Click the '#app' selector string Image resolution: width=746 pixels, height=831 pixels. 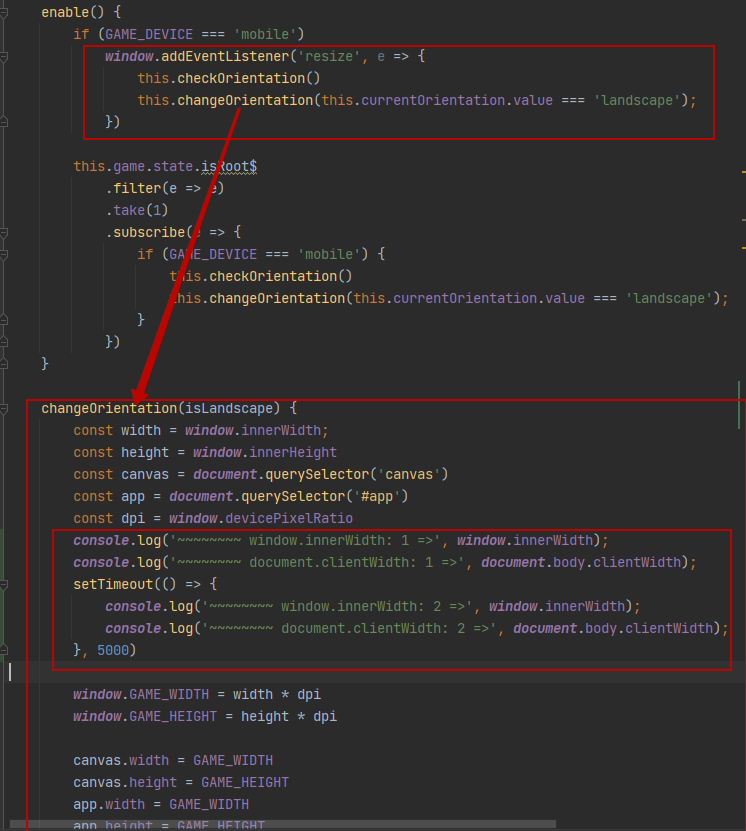coord(377,496)
